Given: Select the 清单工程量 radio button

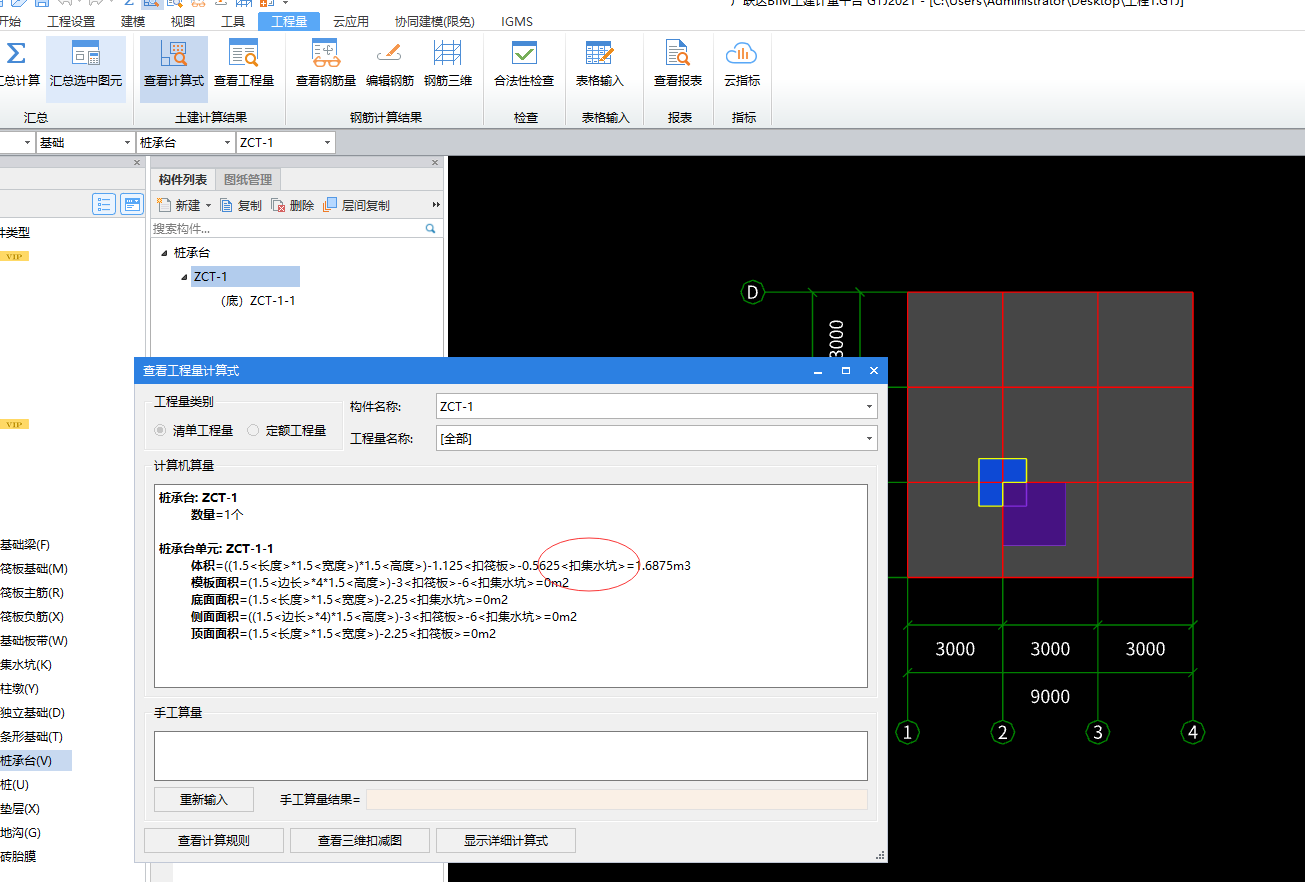Looking at the screenshot, I should pos(160,431).
